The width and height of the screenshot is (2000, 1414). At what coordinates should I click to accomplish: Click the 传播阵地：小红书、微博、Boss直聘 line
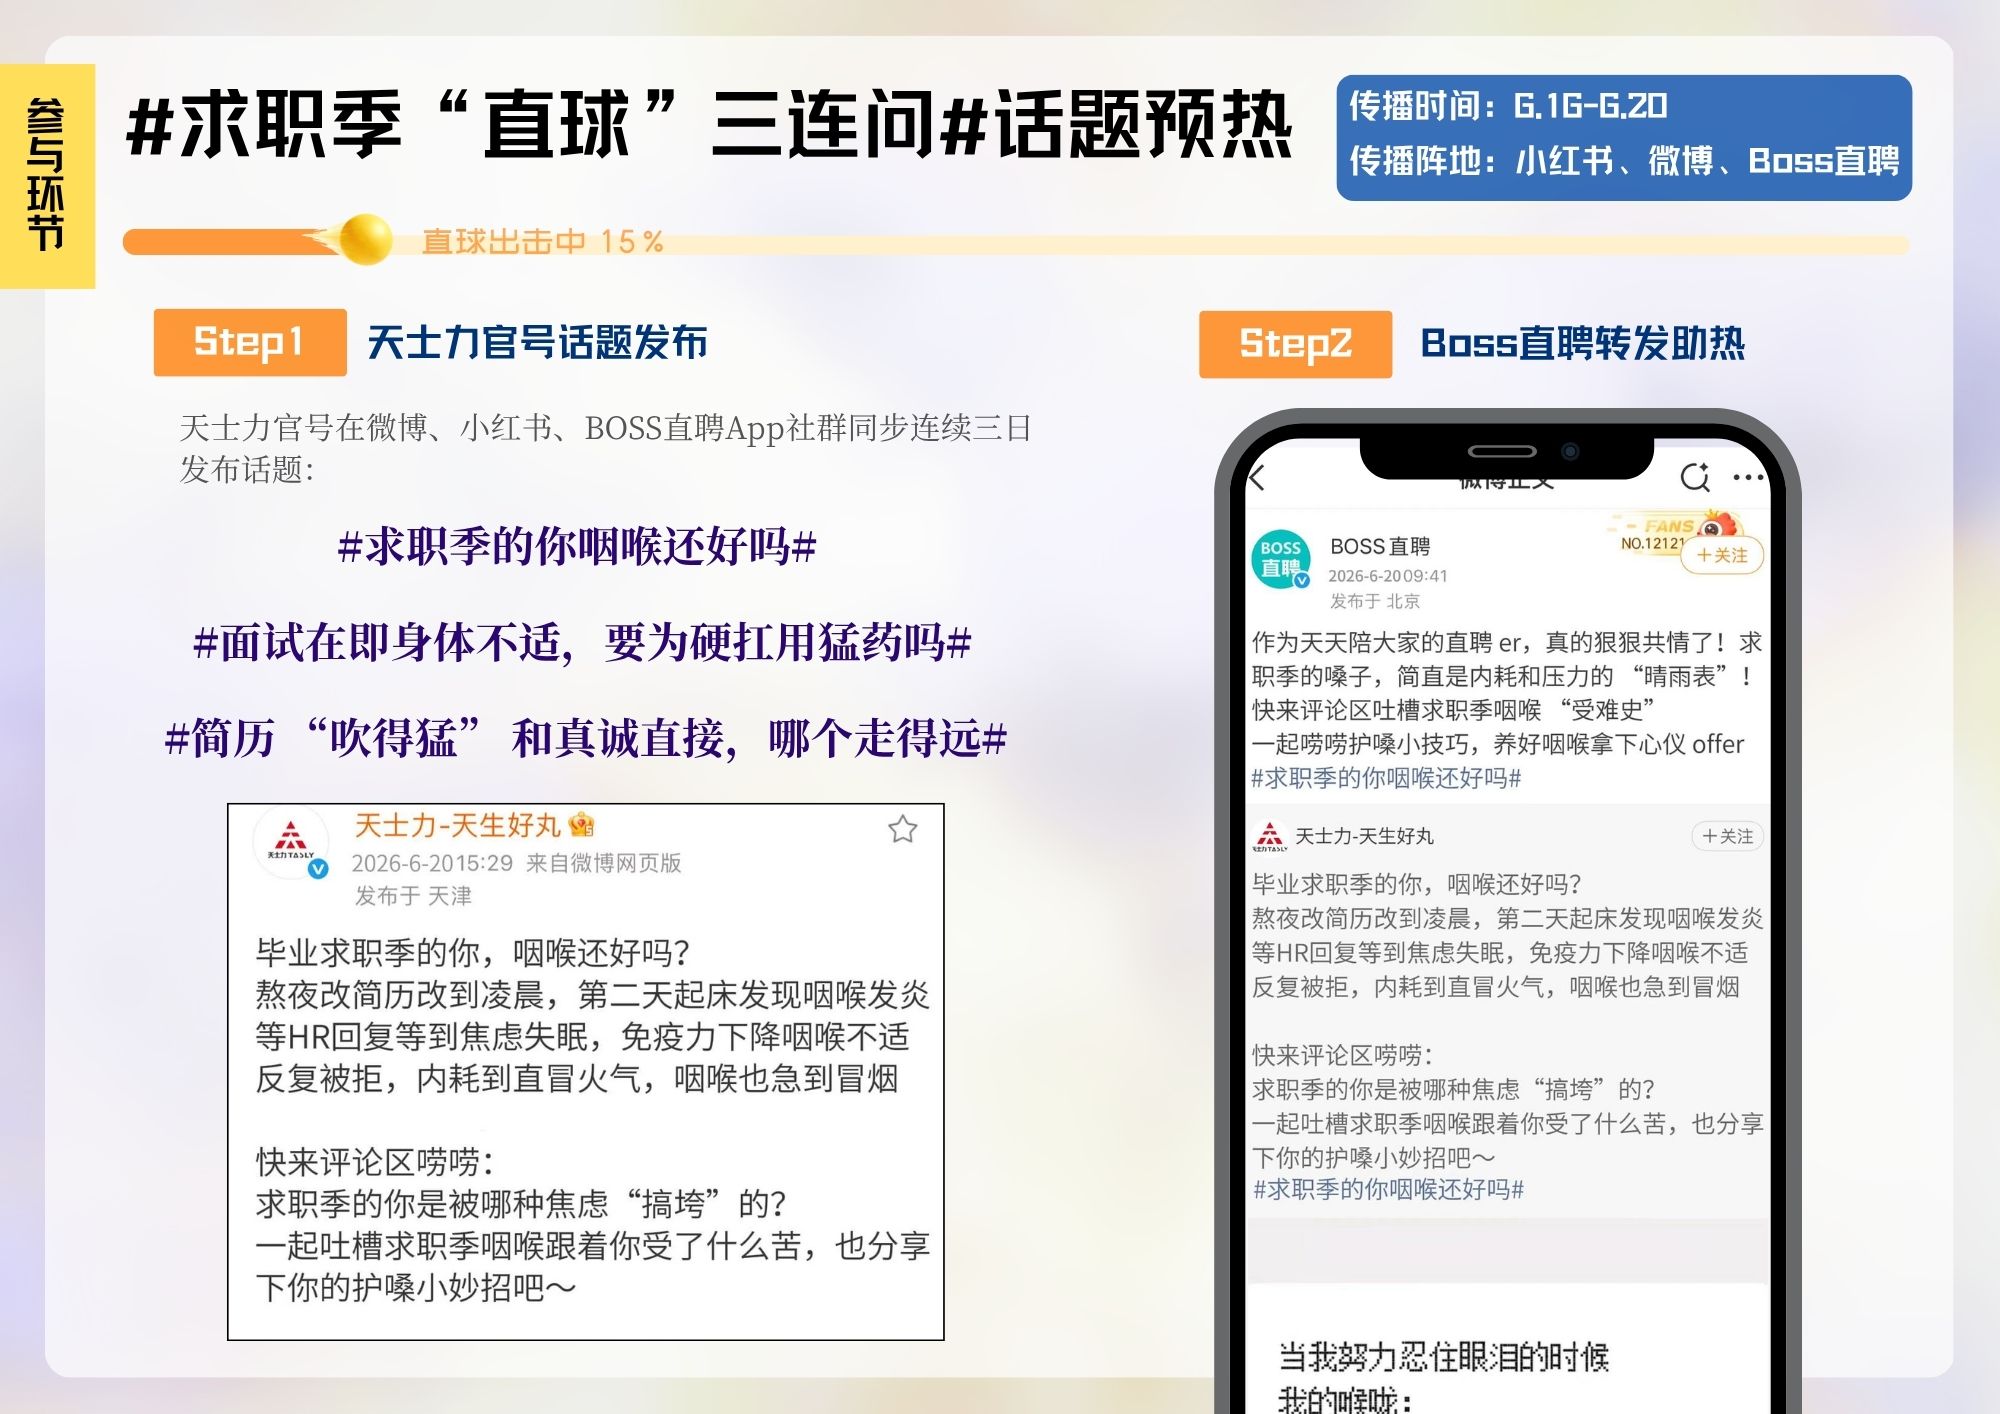click(1624, 160)
